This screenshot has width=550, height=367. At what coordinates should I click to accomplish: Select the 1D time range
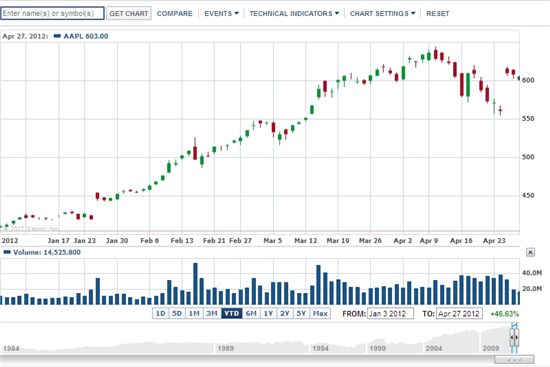point(161,313)
